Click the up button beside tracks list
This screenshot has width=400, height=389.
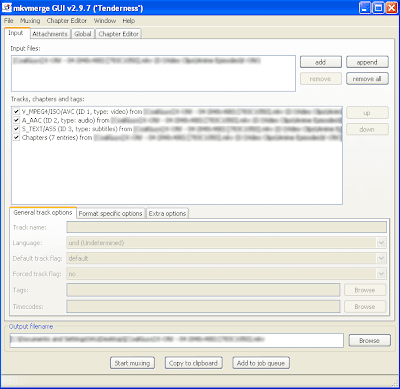click(367, 113)
